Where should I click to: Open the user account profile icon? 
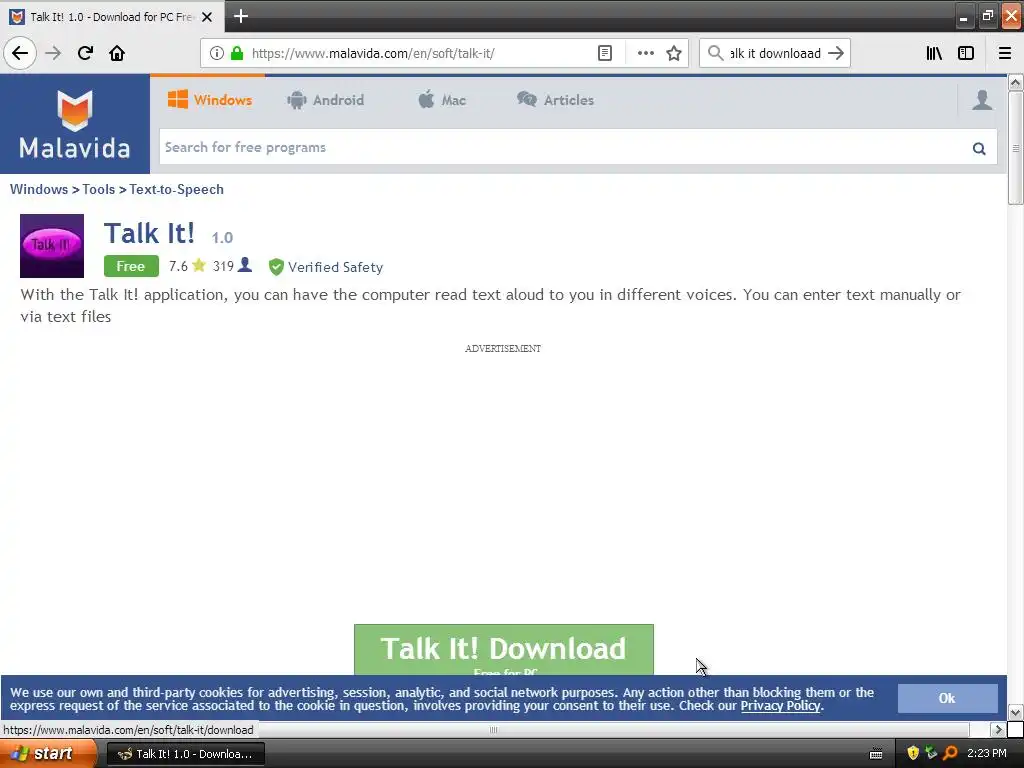pos(982,100)
